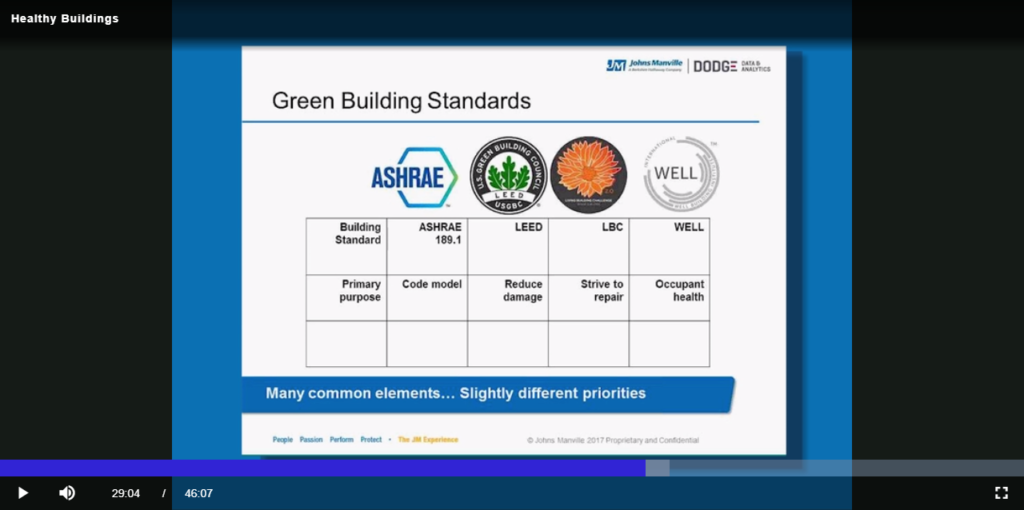1024x510 pixels.
Task: Click the WELL building standard logo
Action: coord(680,174)
